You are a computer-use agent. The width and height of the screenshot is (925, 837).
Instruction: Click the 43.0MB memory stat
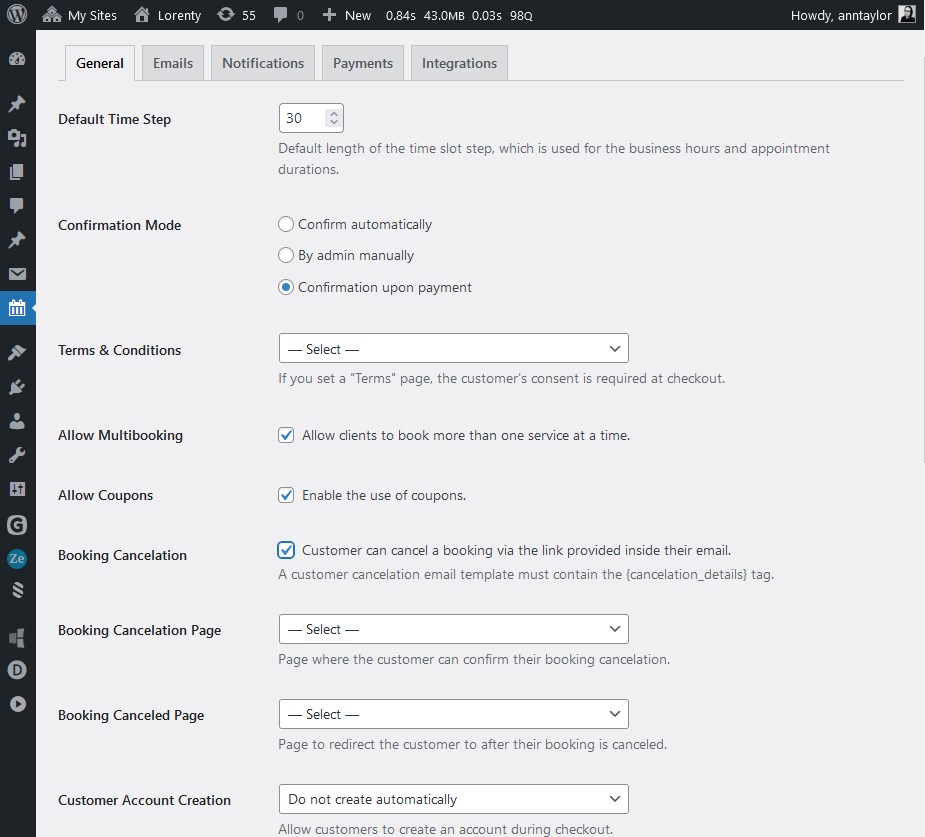coord(444,15)
